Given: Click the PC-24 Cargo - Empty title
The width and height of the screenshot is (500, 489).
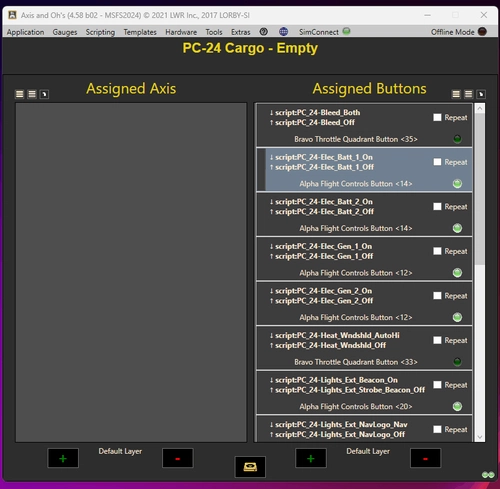Looking at the screenshot, I should (250, 48).
